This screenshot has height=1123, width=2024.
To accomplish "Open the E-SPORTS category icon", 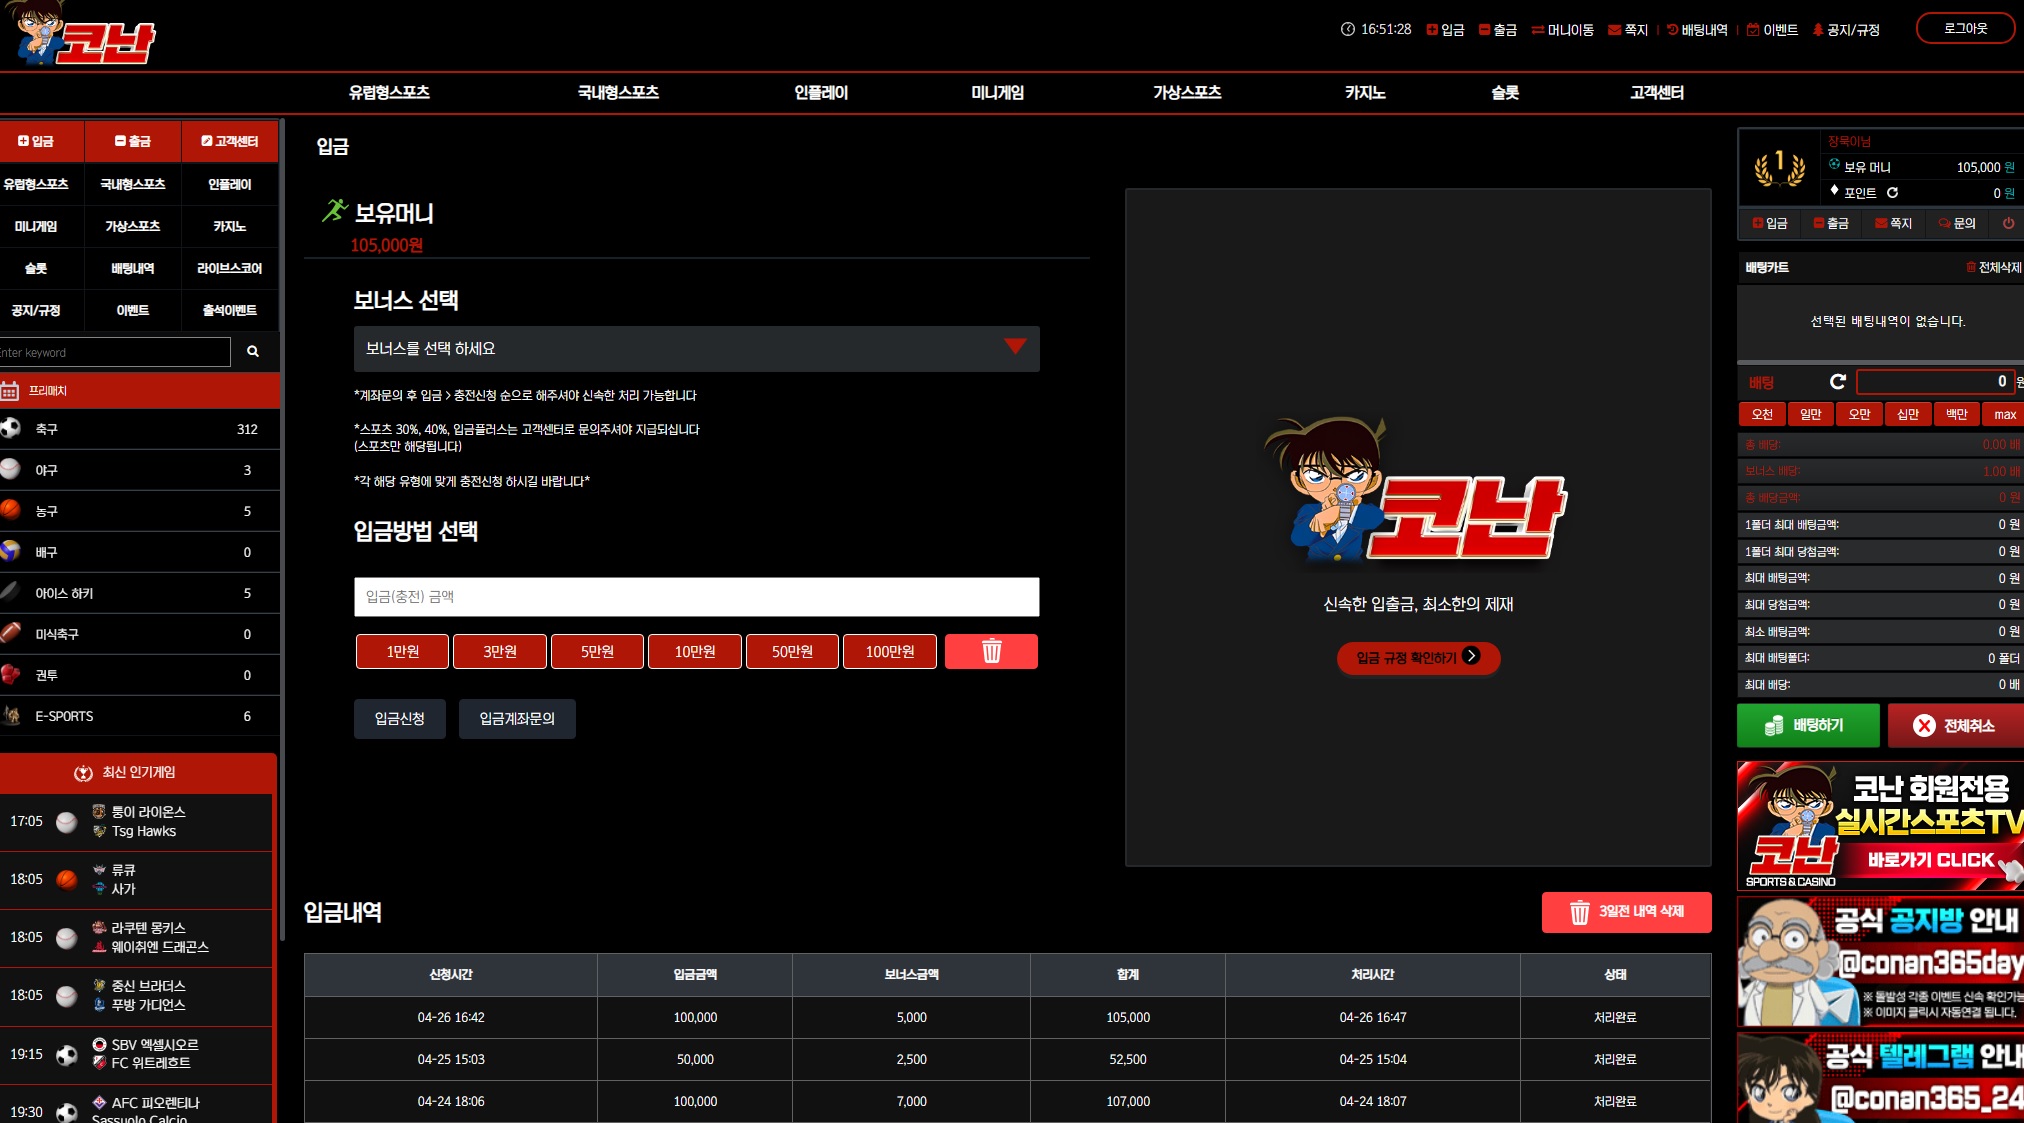I will (x=12, y=716).
